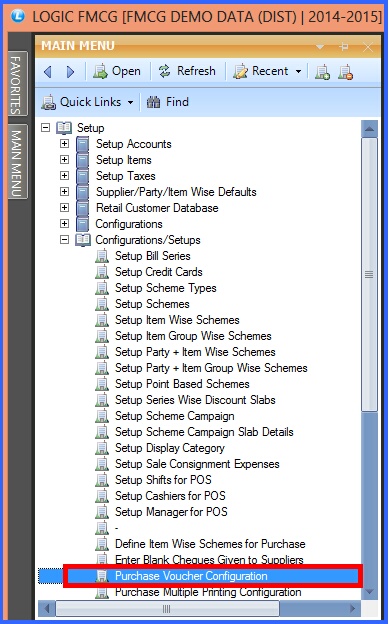Expand the Quick Links dropdown arrow
Screen dimensions: 389x624
pyautogui.click(x=130, y=103)
